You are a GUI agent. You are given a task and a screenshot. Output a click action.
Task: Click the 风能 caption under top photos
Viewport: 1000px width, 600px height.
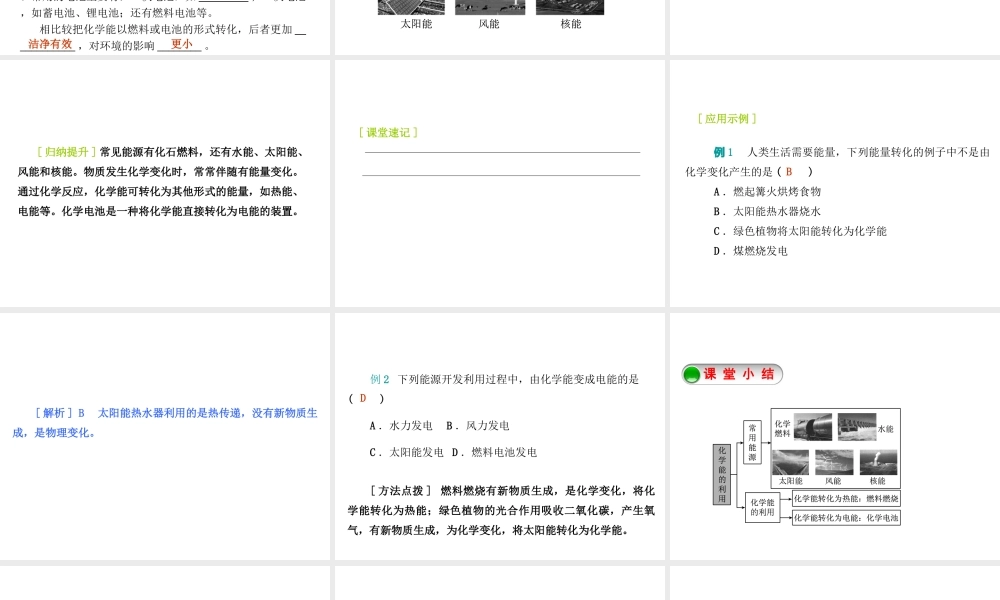(x=489, y=24)
